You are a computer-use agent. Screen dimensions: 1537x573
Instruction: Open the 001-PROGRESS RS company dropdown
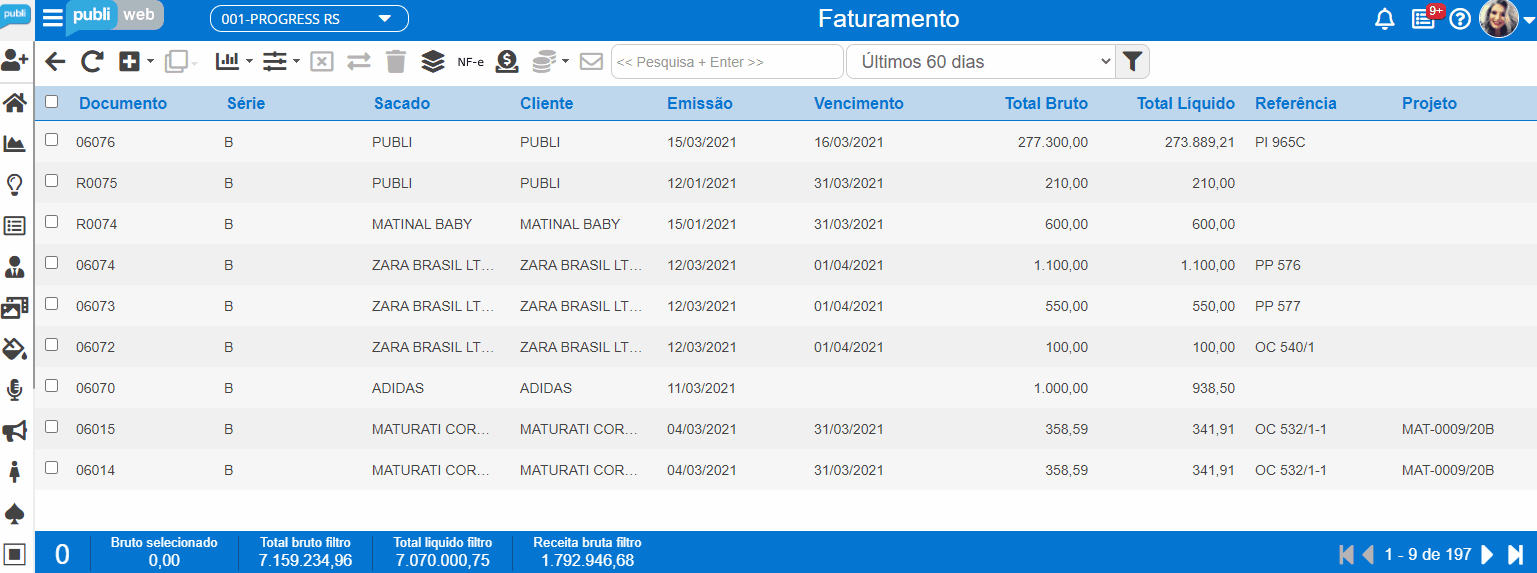pyautogui.click(x=309, y=19)
